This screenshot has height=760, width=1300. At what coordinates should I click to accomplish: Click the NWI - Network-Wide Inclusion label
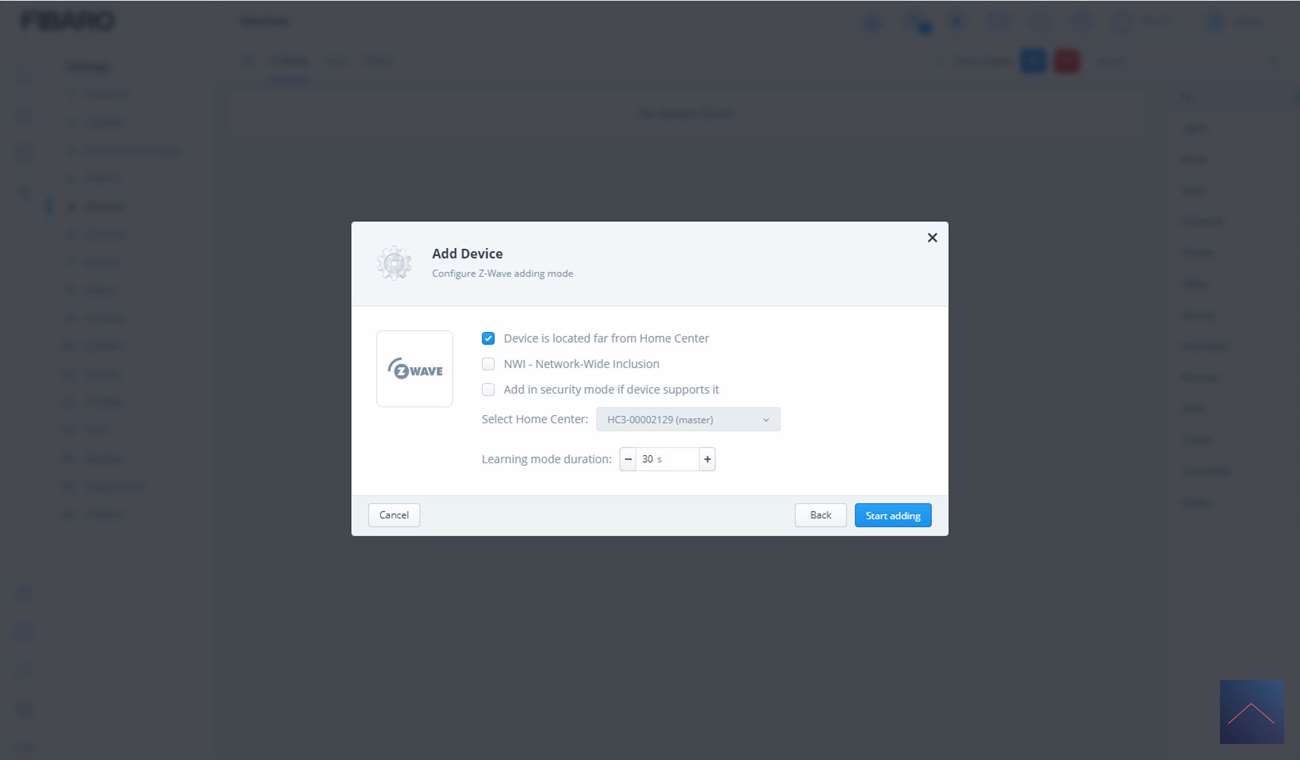pyautogui.click(x=581, y=364)
